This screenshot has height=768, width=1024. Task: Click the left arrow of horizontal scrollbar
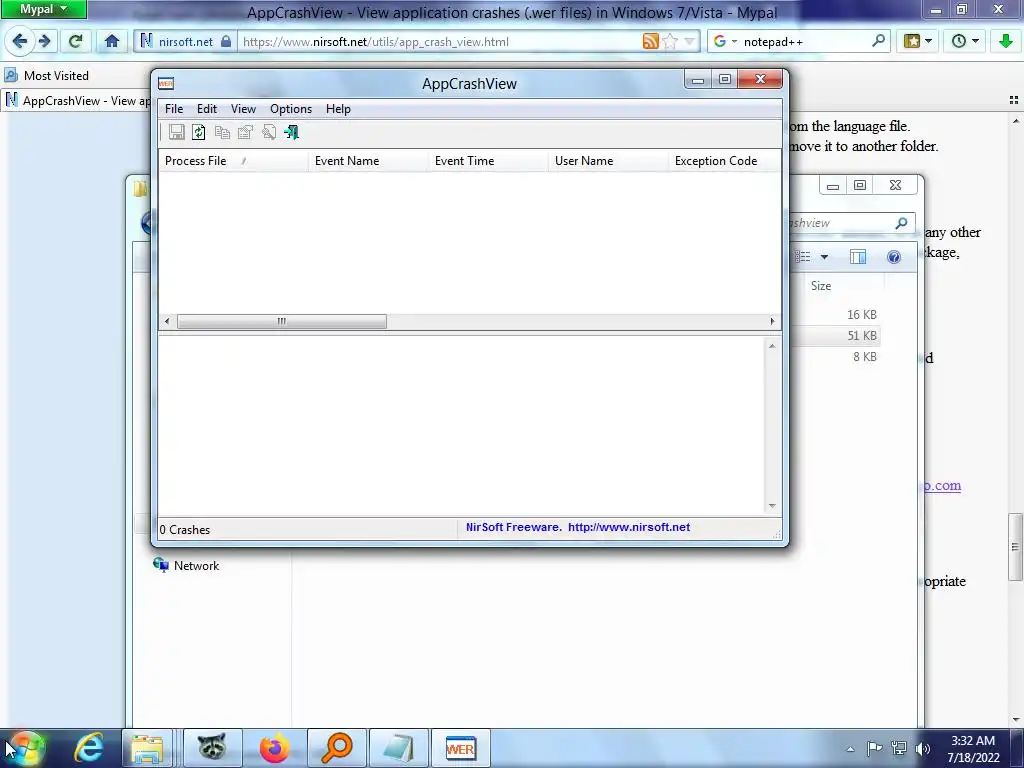coord(167,321)
